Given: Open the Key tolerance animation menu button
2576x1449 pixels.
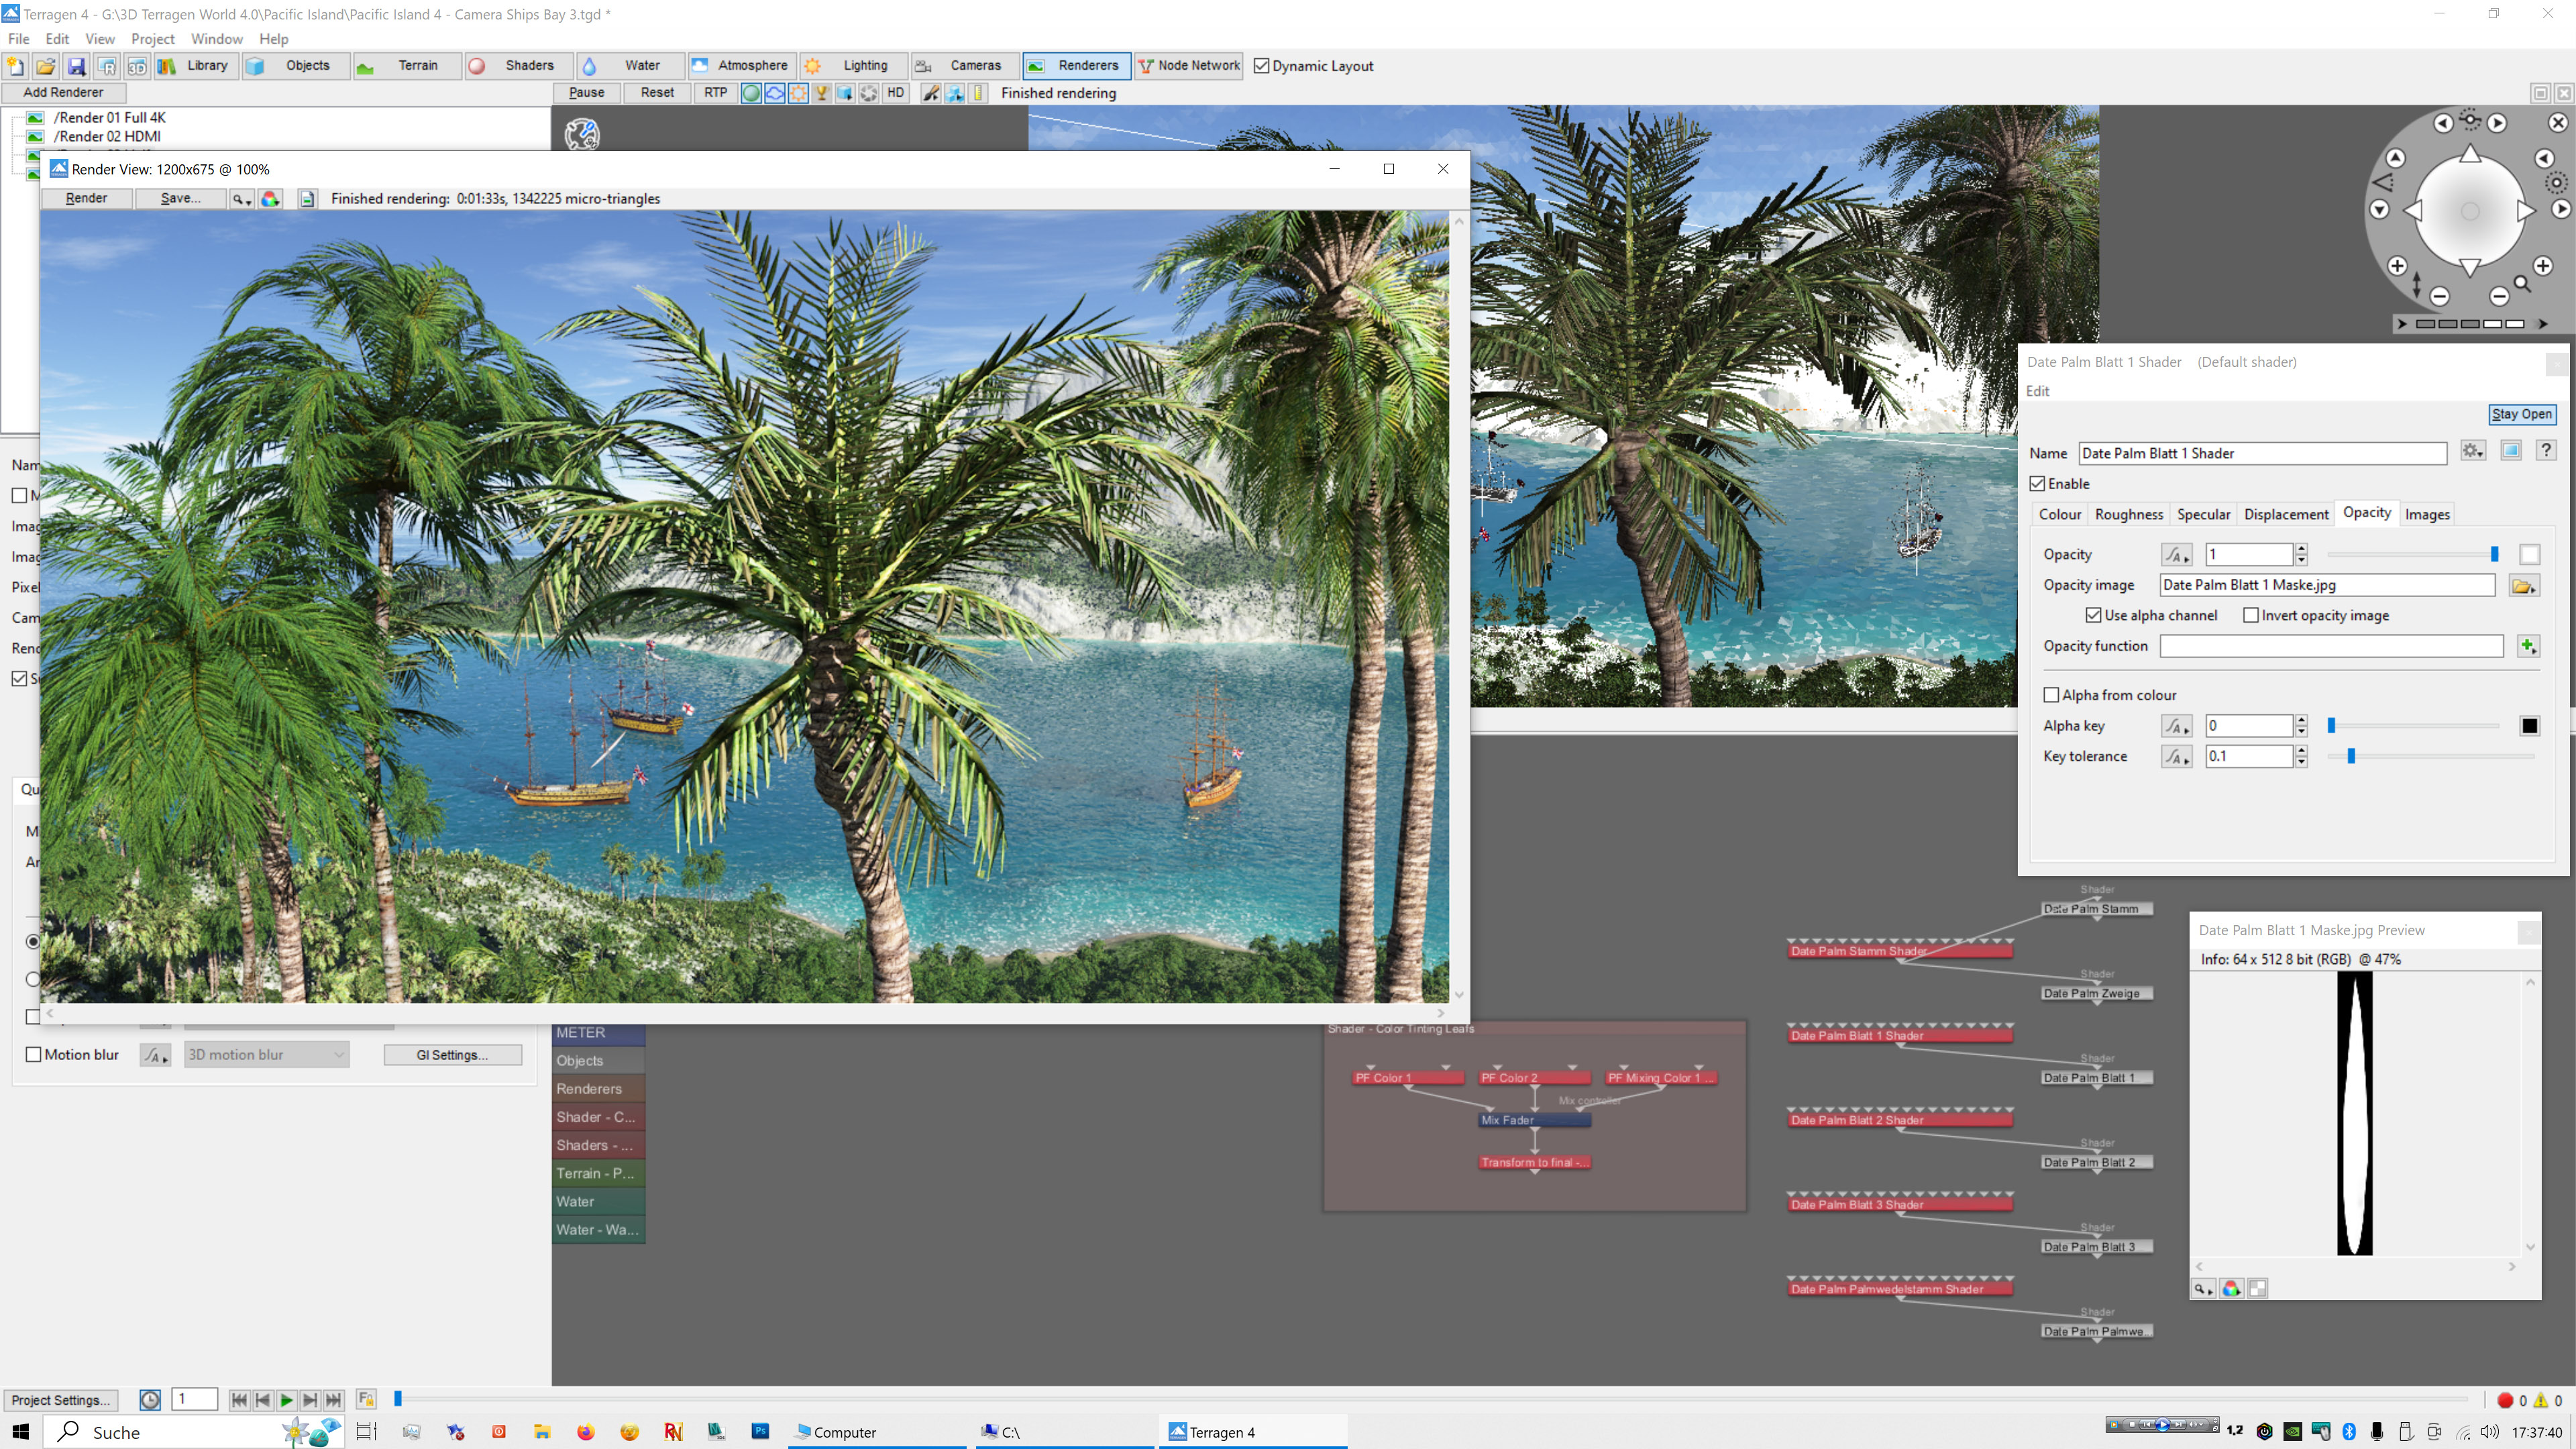Looking at the screenshot, I should [2176, 757].
